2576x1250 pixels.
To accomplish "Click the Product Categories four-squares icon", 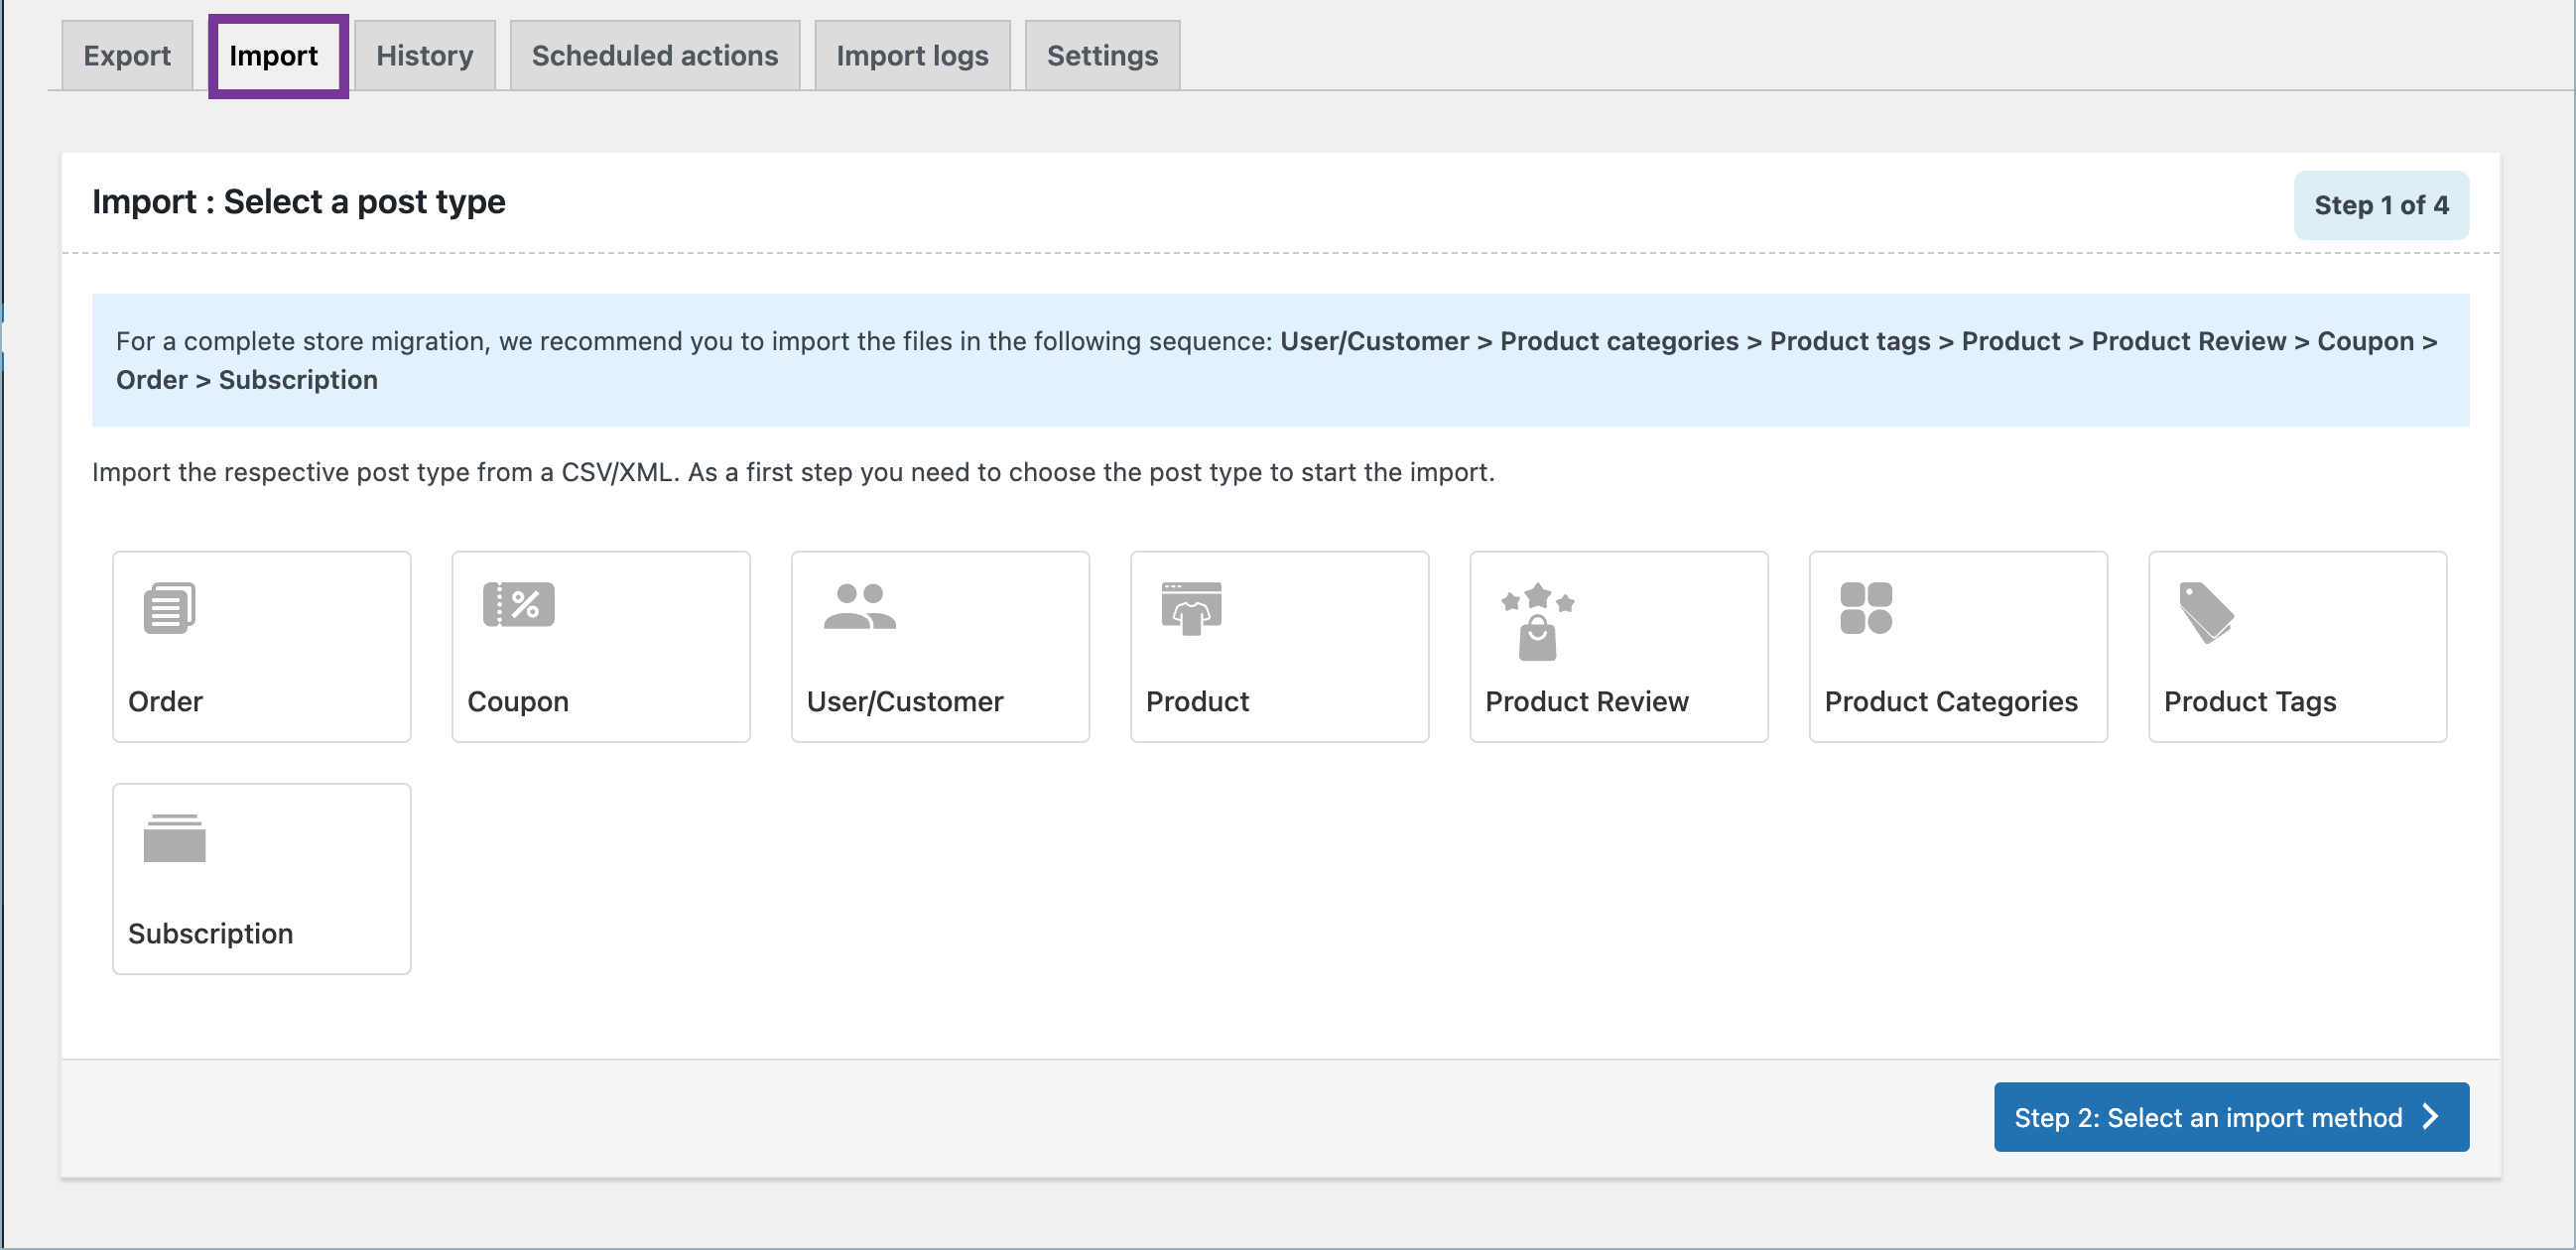I will pyautogui.click(x=1865, y=608).
